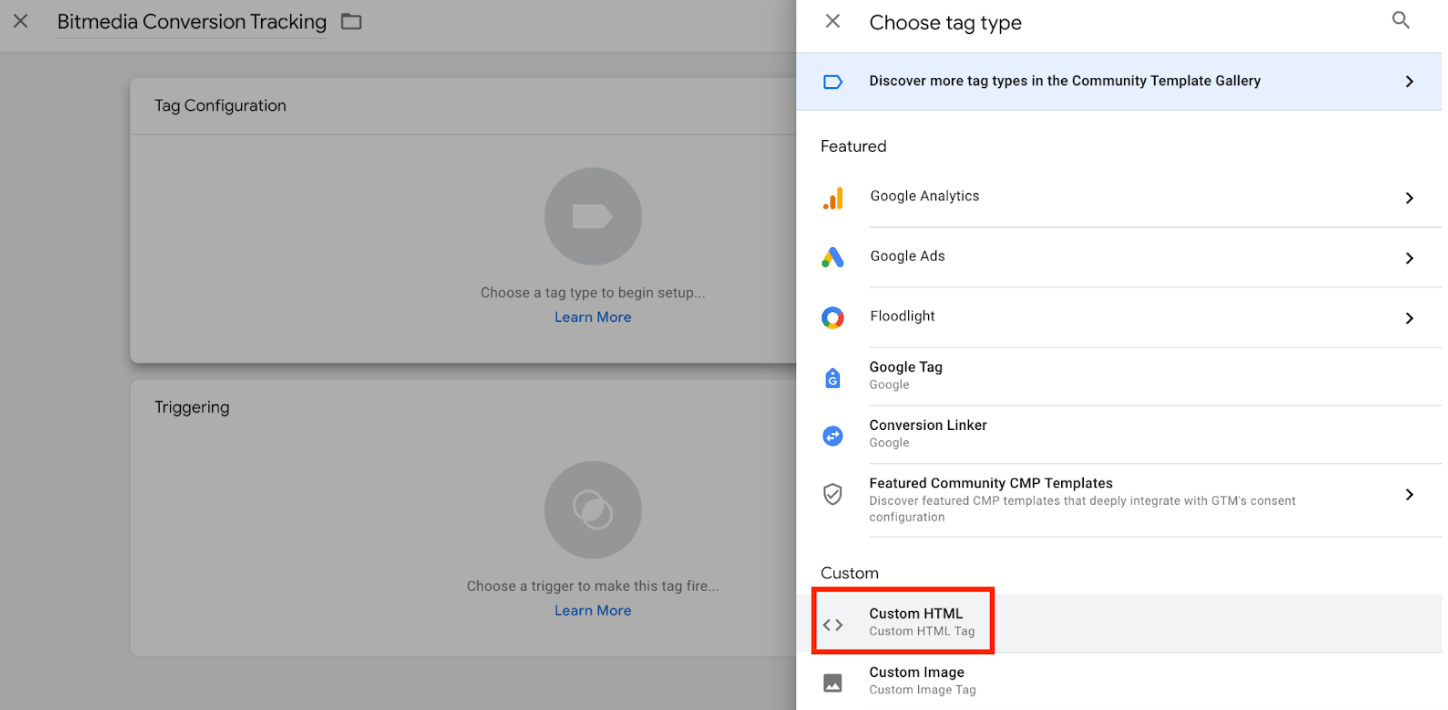The image size is (1448, 710).
Task: Close the Bitmedia Conversion Tracking tag editor
Action: pos(20,22)
